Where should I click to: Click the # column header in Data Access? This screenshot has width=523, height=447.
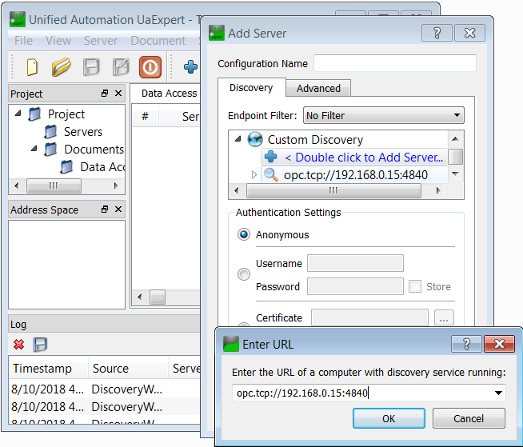(x=145, y=116)
